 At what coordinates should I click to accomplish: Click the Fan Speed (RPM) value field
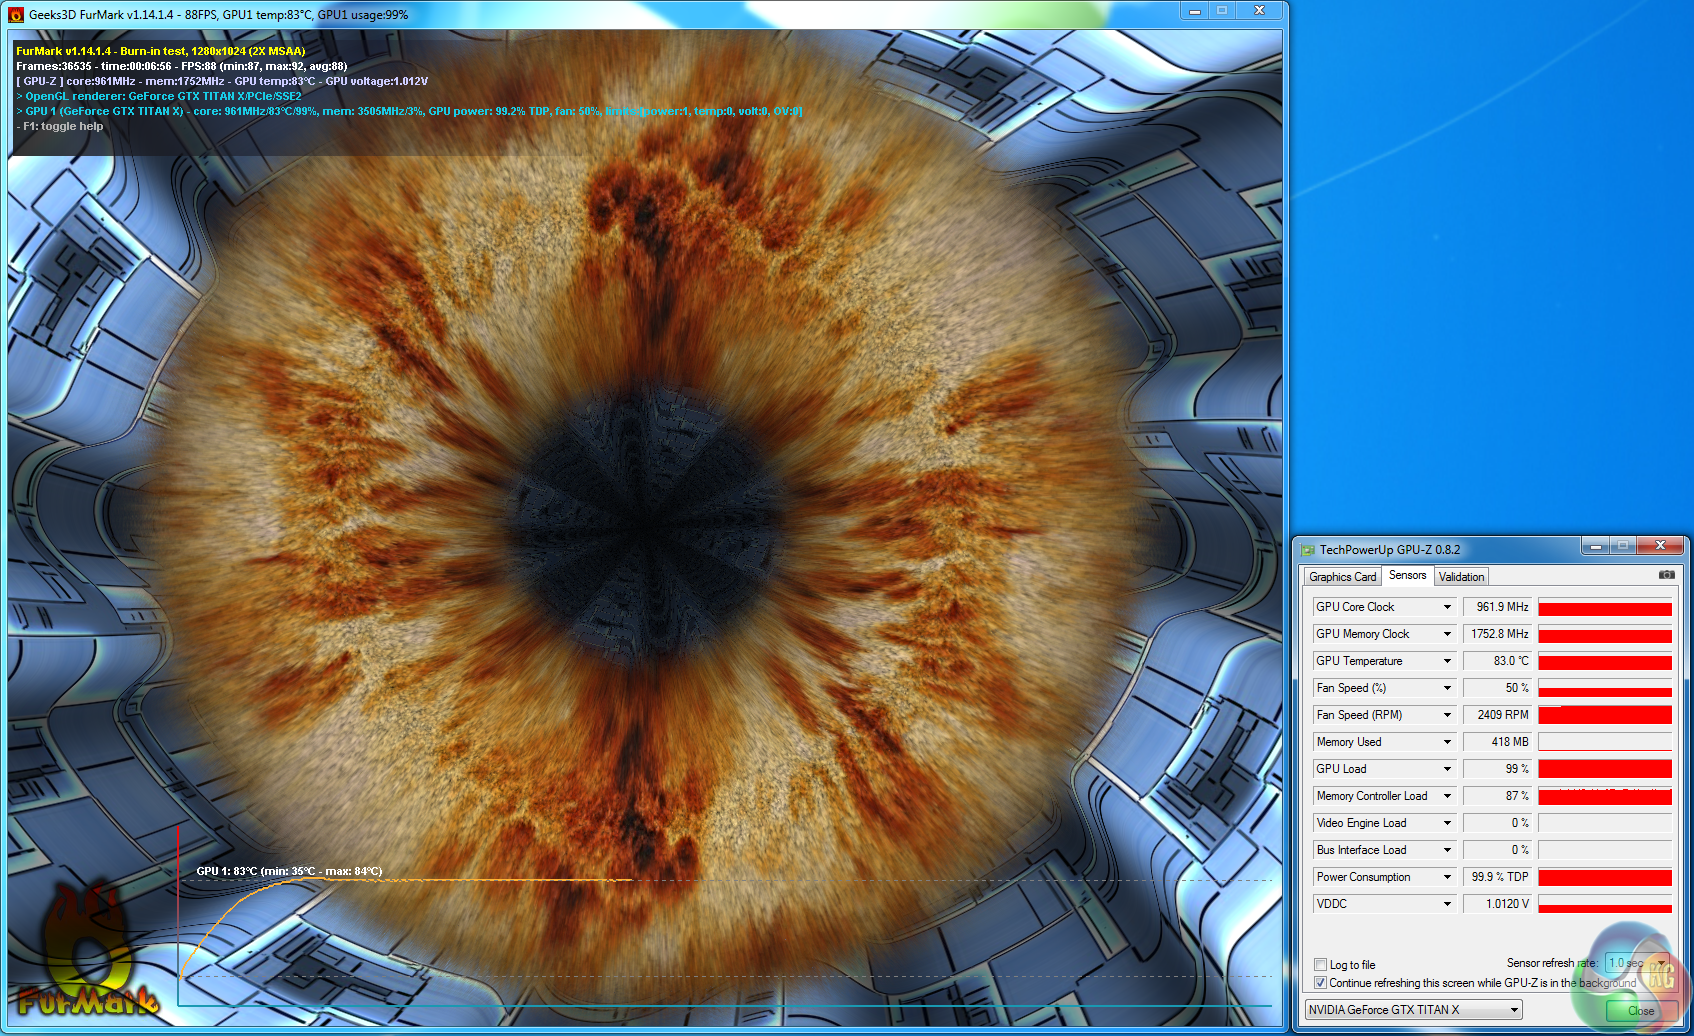click(1497, 715)
